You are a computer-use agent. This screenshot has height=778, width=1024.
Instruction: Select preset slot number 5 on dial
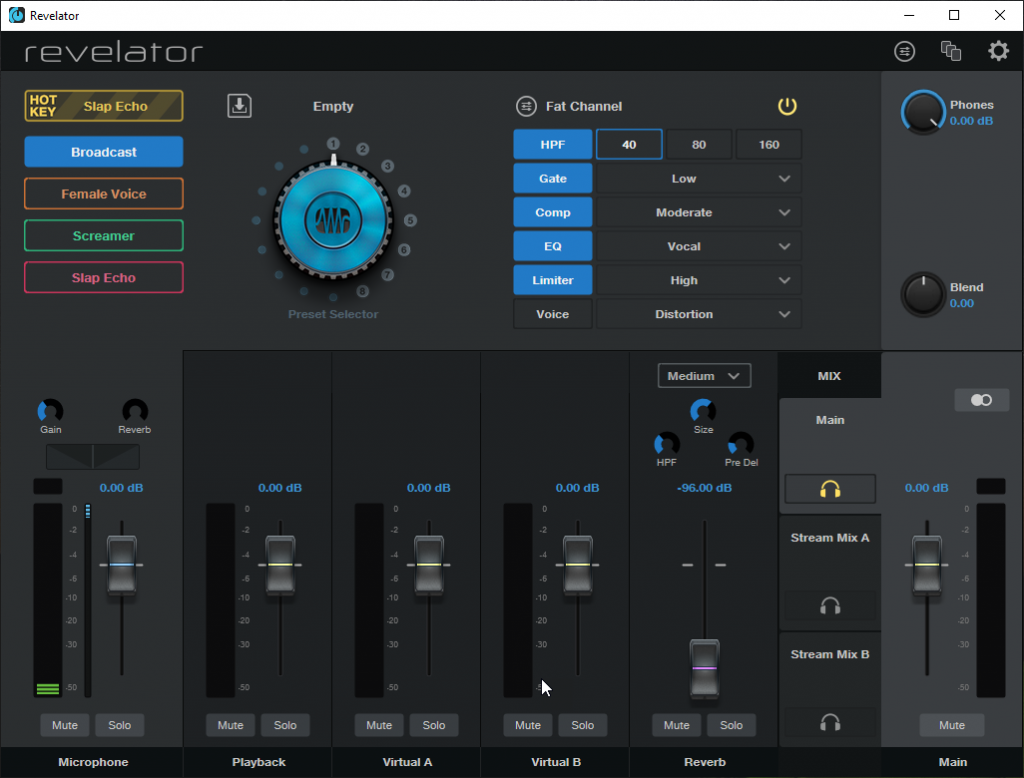tap(410, 220)
